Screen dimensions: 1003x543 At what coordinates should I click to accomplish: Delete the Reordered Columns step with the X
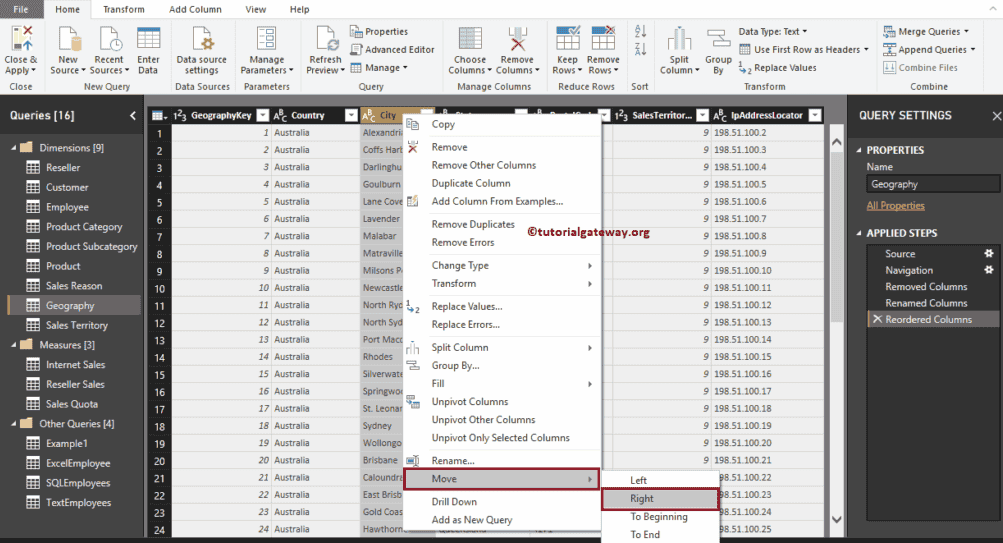[877, 319]
